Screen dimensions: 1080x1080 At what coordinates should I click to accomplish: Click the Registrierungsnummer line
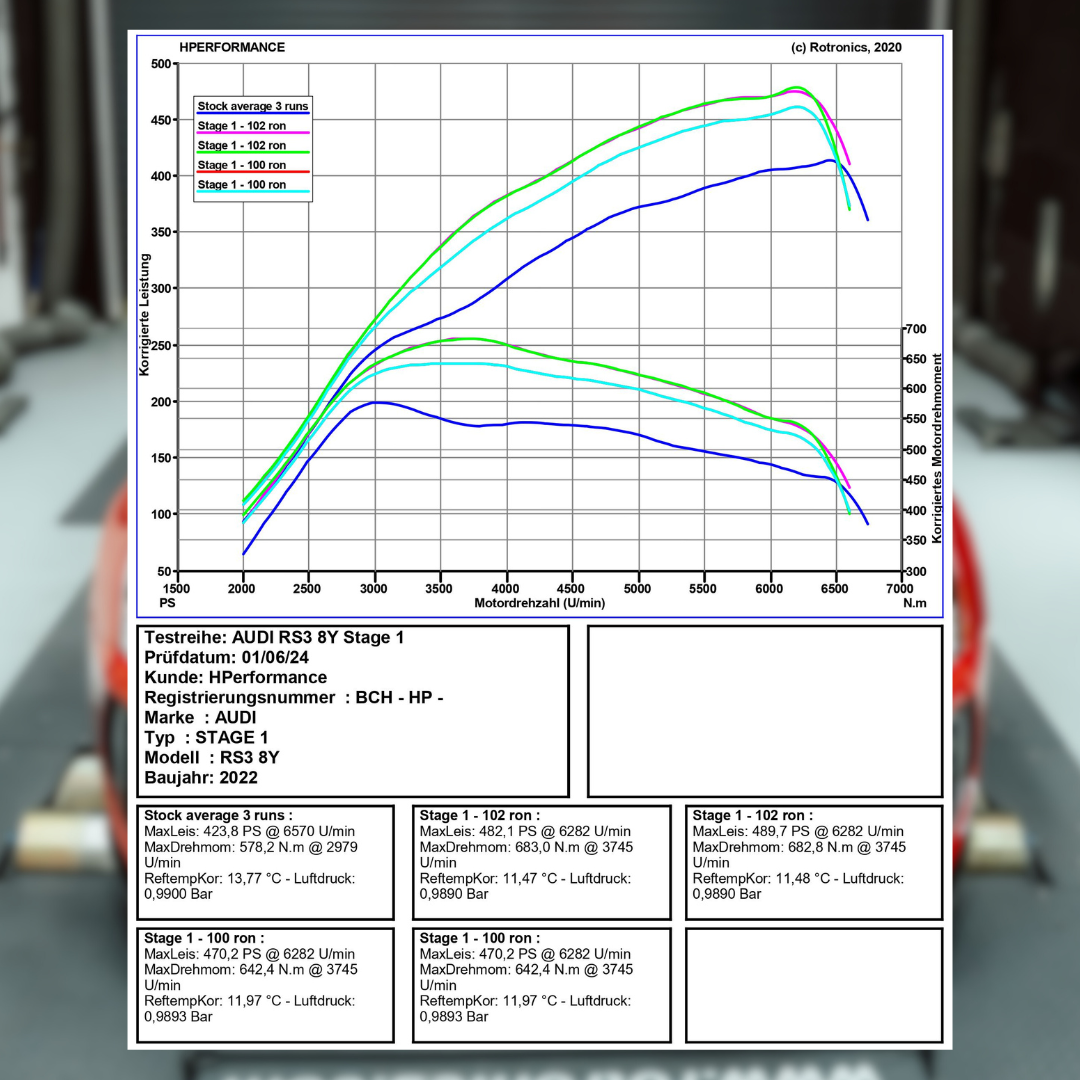tap(293, 698)
